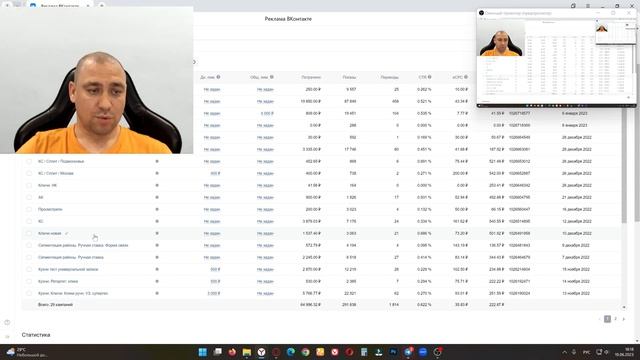Viewport: 640px width, 360px height.
Task: Open the Windows Start menu
Action: tap(202, 352)
